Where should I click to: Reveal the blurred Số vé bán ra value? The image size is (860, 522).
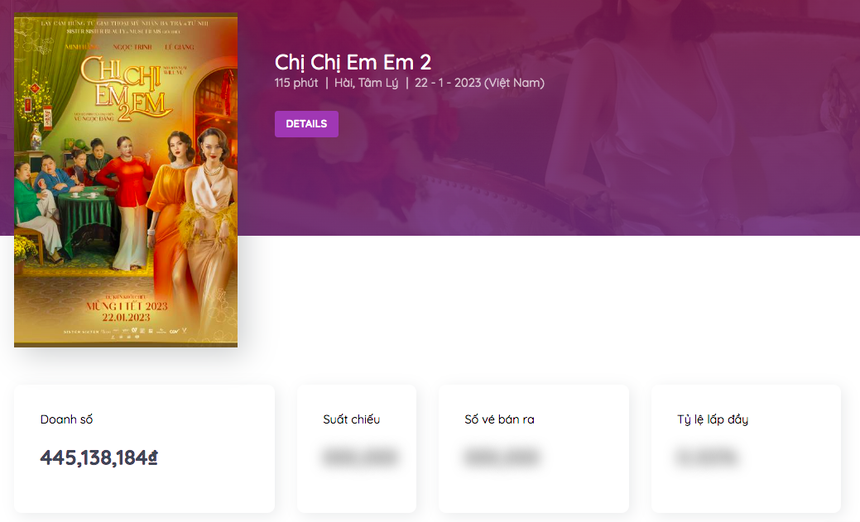click(x=501, y=457)
